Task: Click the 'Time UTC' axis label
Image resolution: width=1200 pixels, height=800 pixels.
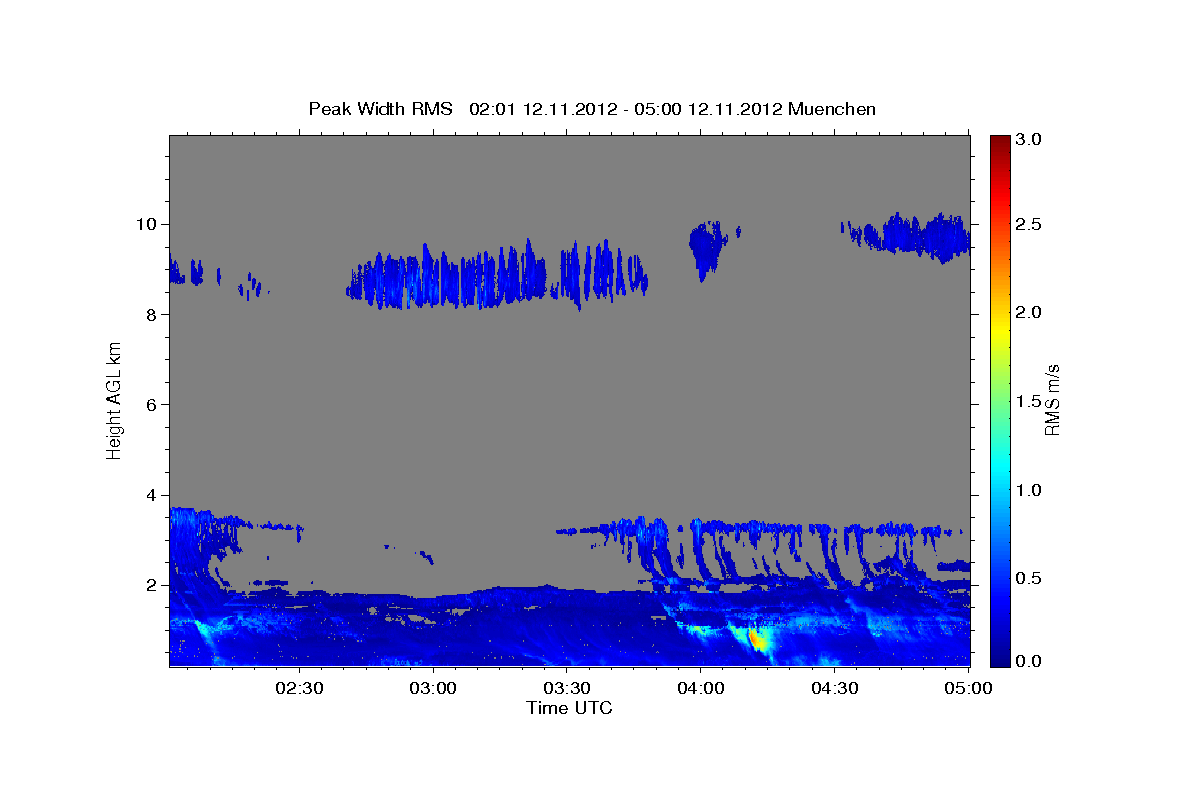Action: pos(569,708)
